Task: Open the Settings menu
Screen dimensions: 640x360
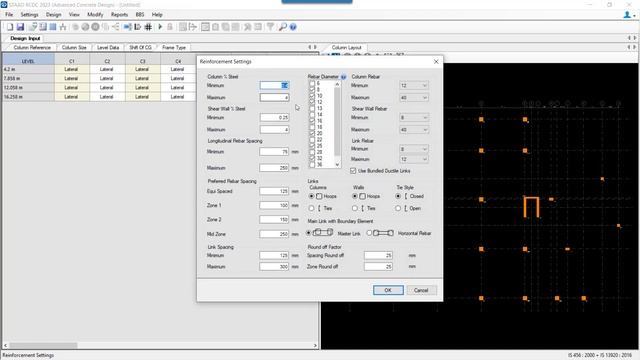Action: coord(29,15)
